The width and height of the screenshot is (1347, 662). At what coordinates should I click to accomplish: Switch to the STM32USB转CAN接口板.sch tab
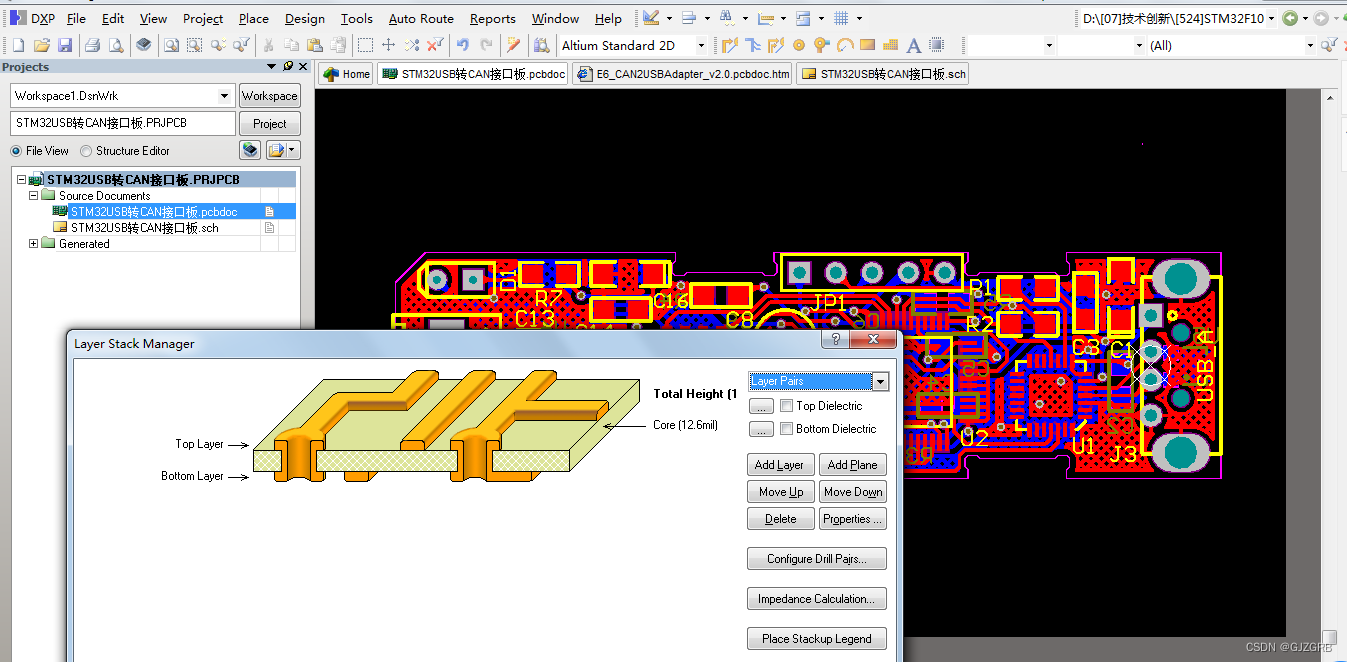[x=881, y=73]
